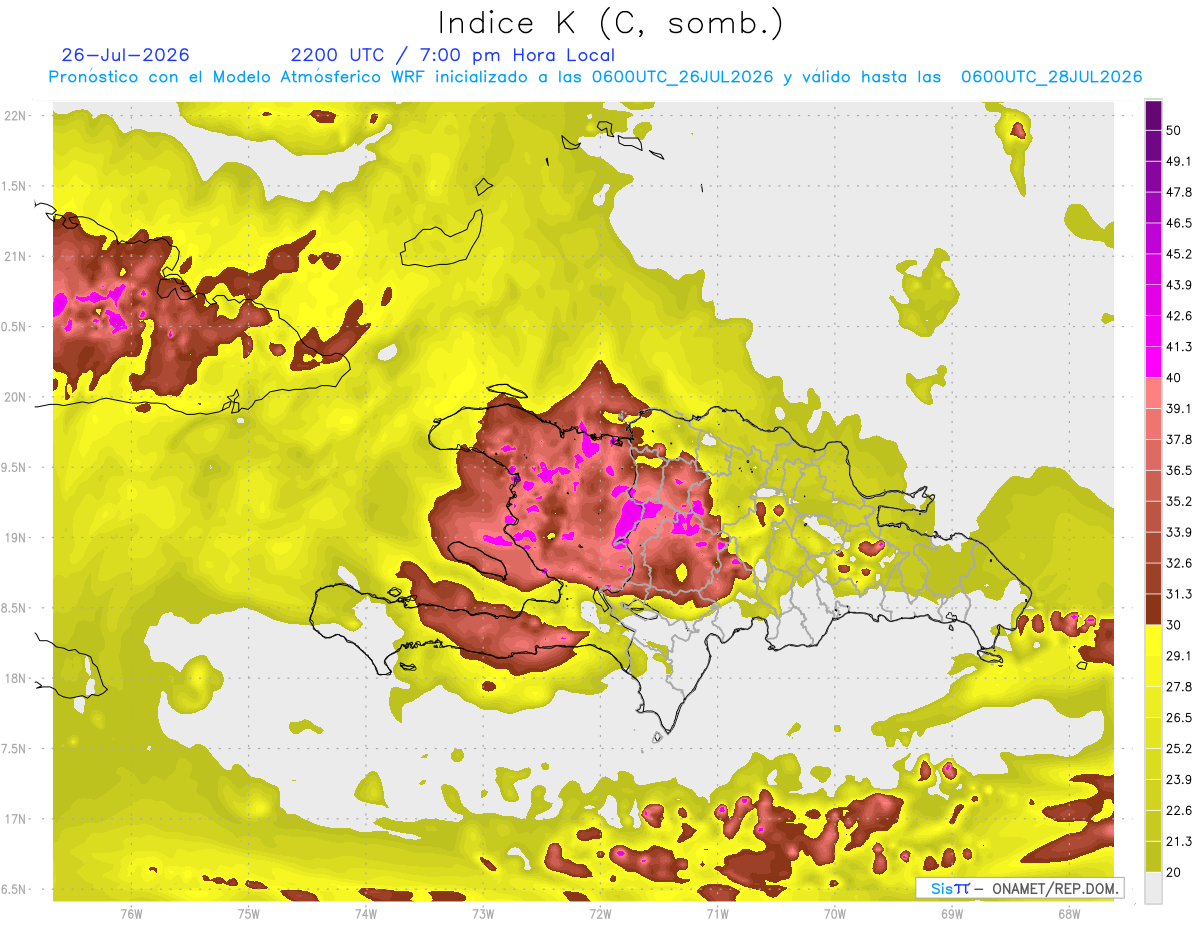Select the "42.6" colorbar value
This screenshot has width=1200, height=927.
[1178, 316]
